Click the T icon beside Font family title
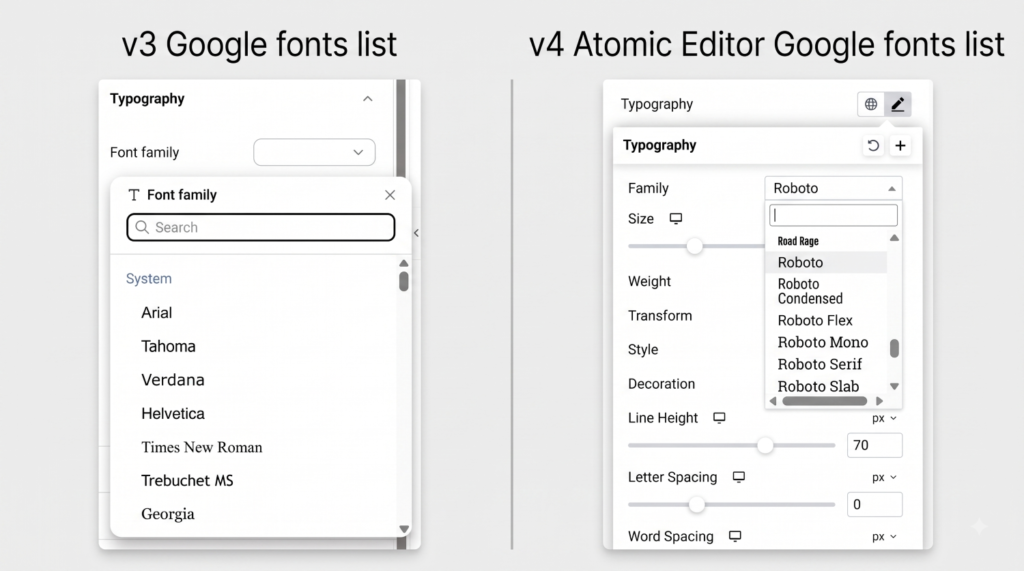Image resolution: width=1024 pixels, height=571 pixels. pos(134,195)
